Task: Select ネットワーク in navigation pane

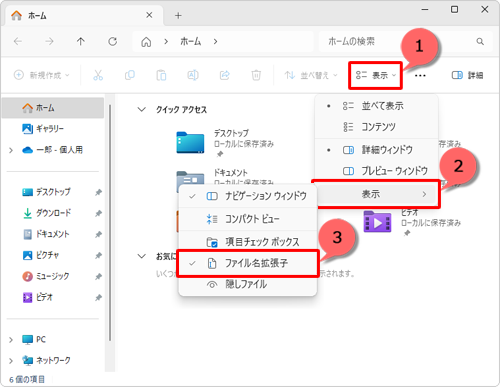Action: coord(46,361)
